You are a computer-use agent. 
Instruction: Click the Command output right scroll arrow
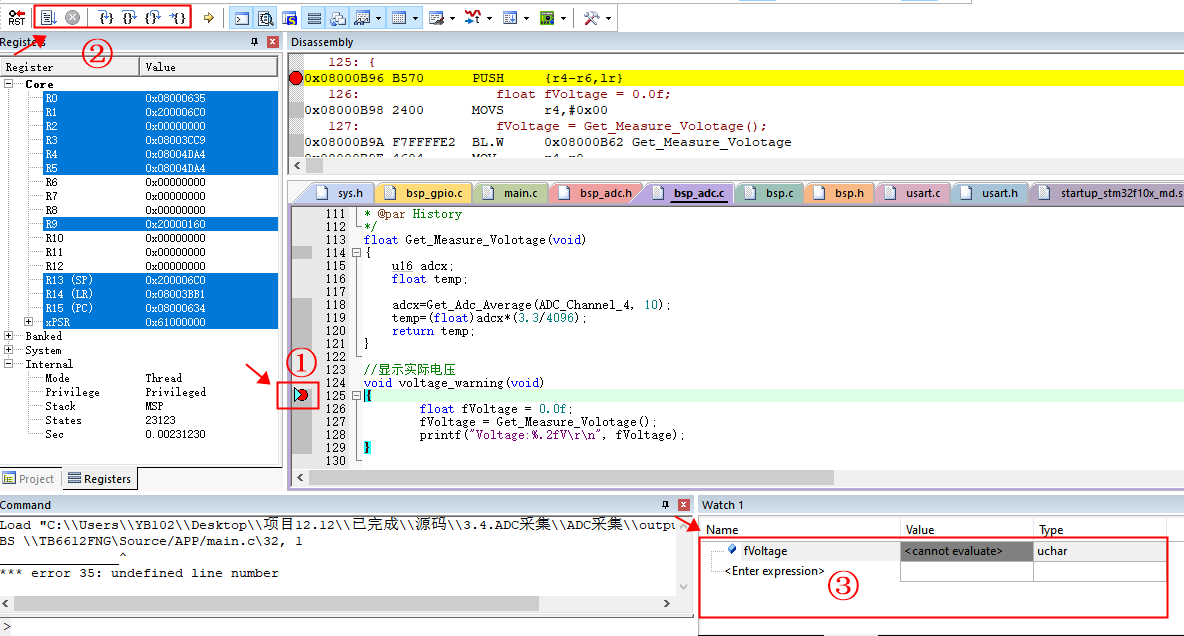click(x=667, y=604)
